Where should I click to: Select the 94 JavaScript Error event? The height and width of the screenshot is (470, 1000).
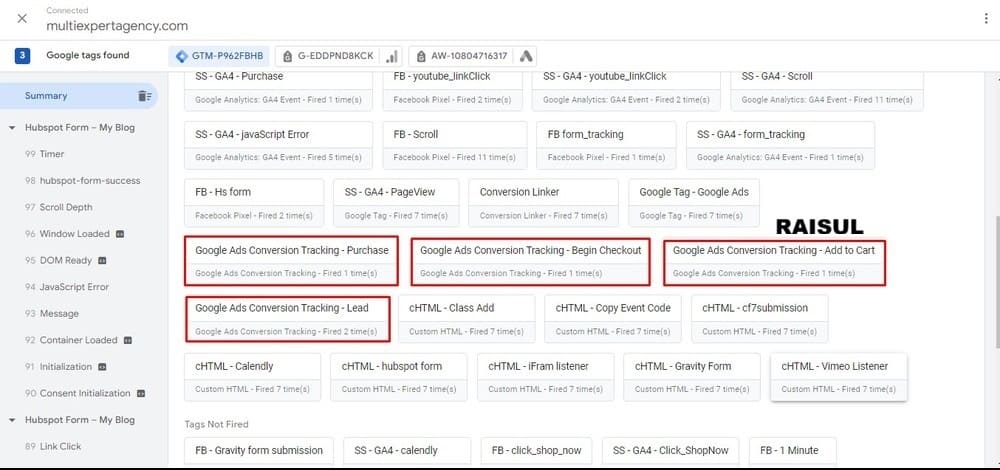click(x=74, y=287)
